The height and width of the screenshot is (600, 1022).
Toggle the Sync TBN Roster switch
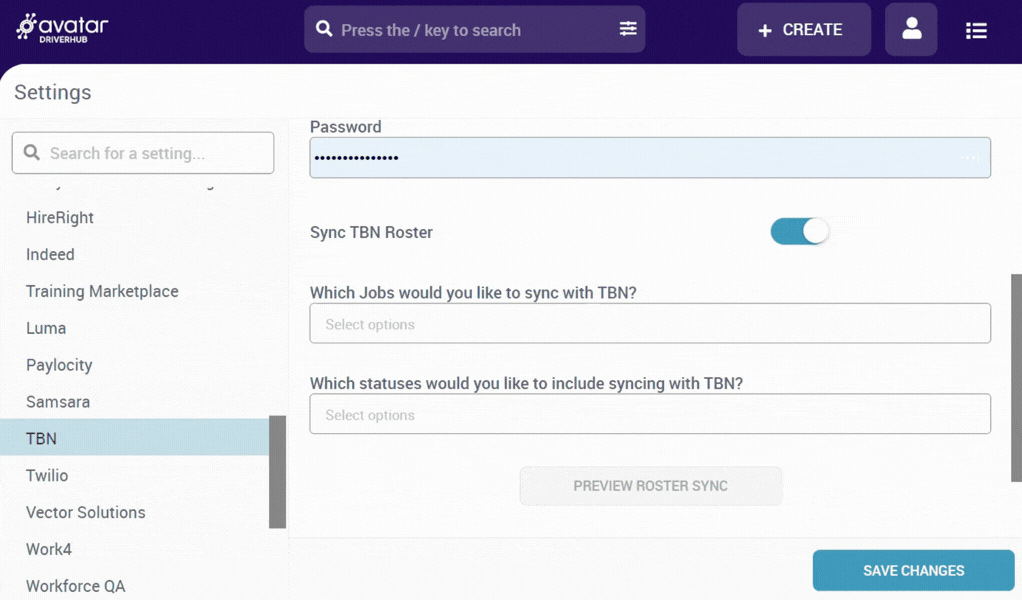tap(799, 231)
